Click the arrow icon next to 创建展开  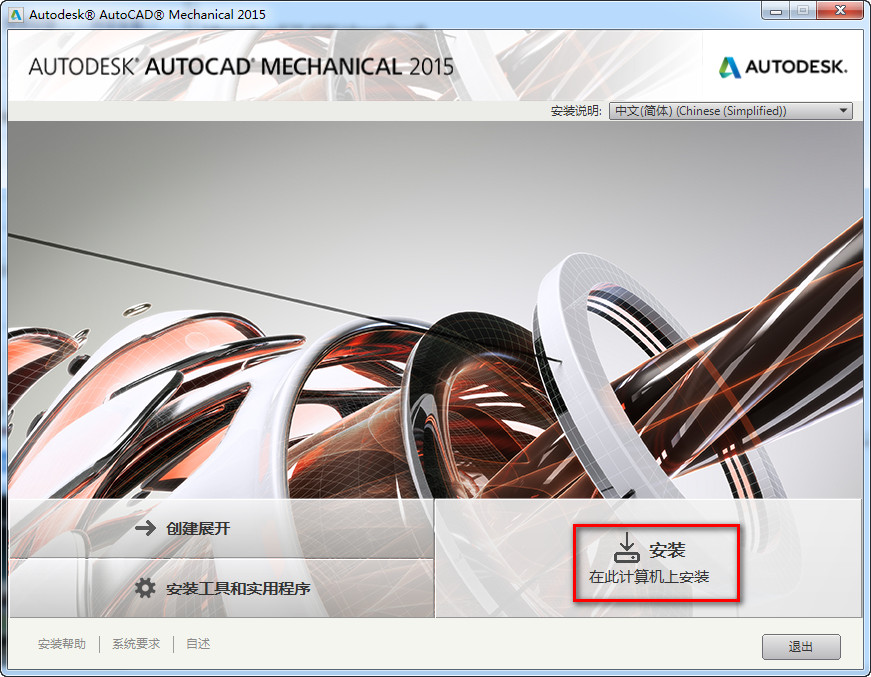click(x=145, y=530)
